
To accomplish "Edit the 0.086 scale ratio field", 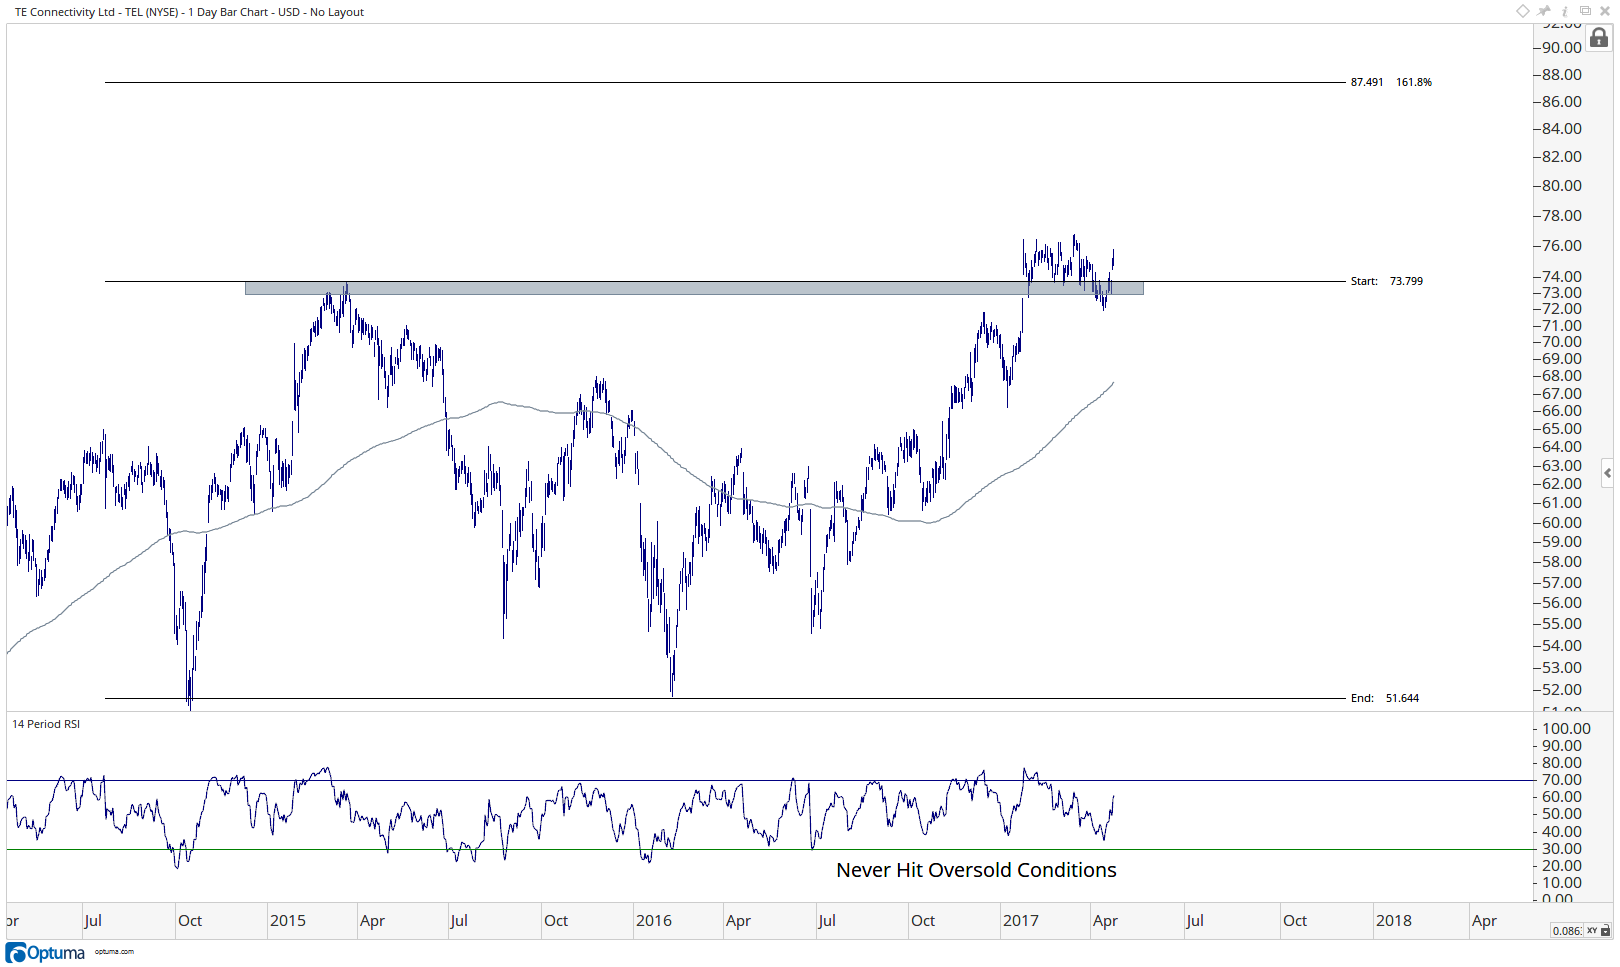I will [1566, 931].
